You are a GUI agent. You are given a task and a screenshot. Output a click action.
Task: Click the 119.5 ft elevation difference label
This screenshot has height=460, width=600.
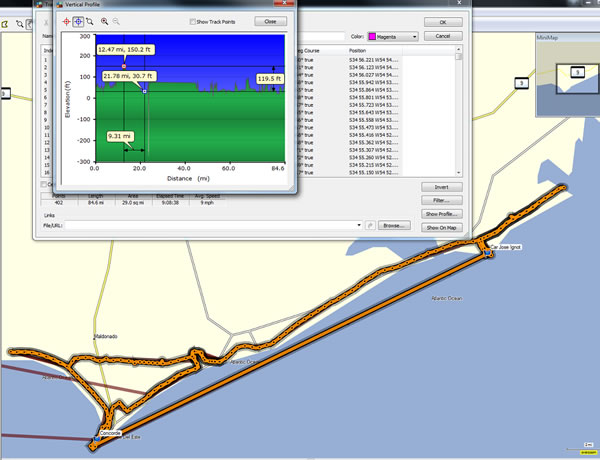pos(269,79)
